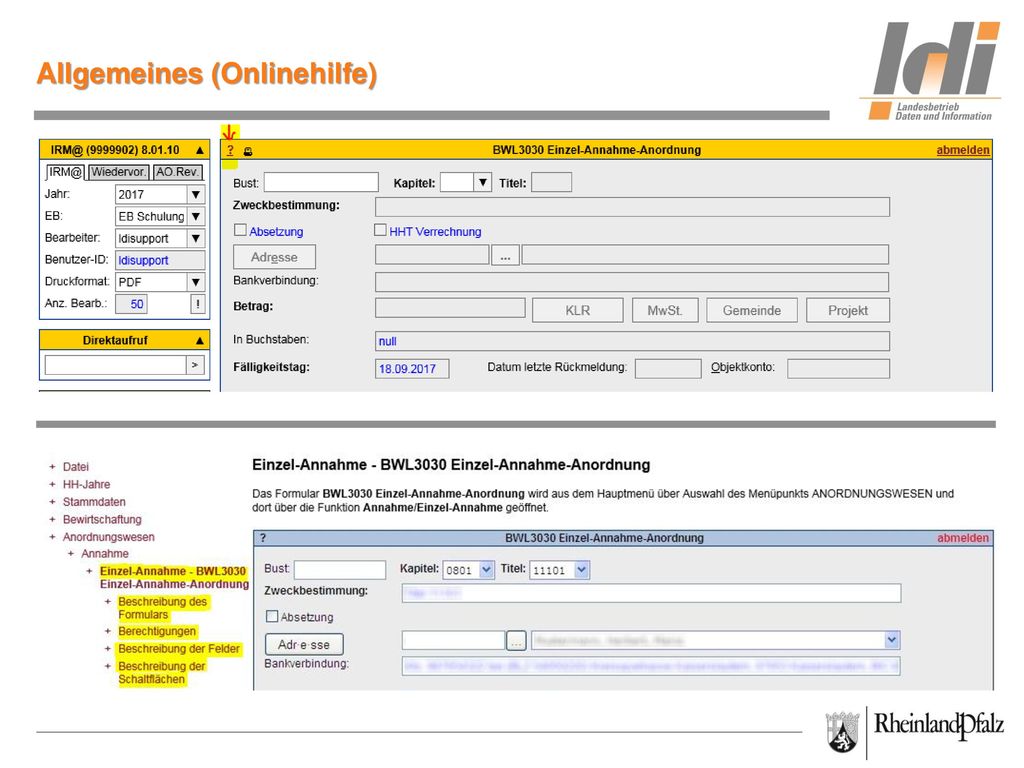Click the exclamation mark button

click(197, 304)
